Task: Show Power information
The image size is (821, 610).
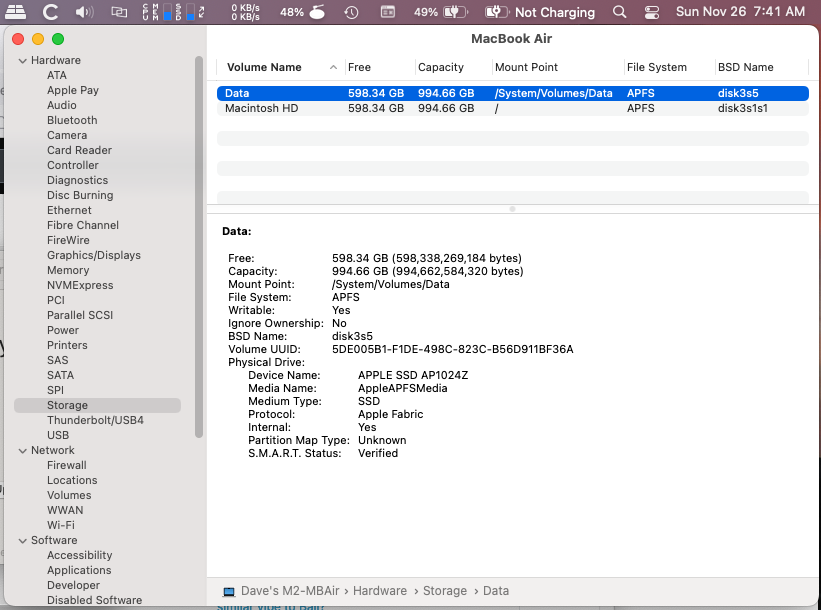Action: point(63,330)
